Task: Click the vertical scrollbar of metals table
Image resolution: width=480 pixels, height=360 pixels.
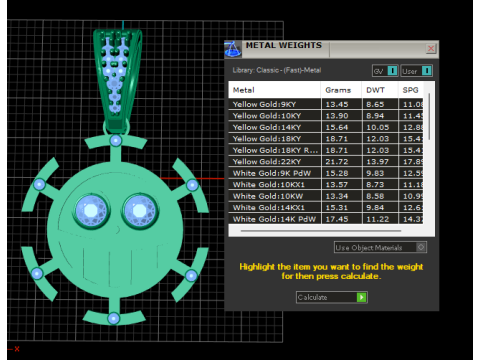Action: click(x=429, y=117)
